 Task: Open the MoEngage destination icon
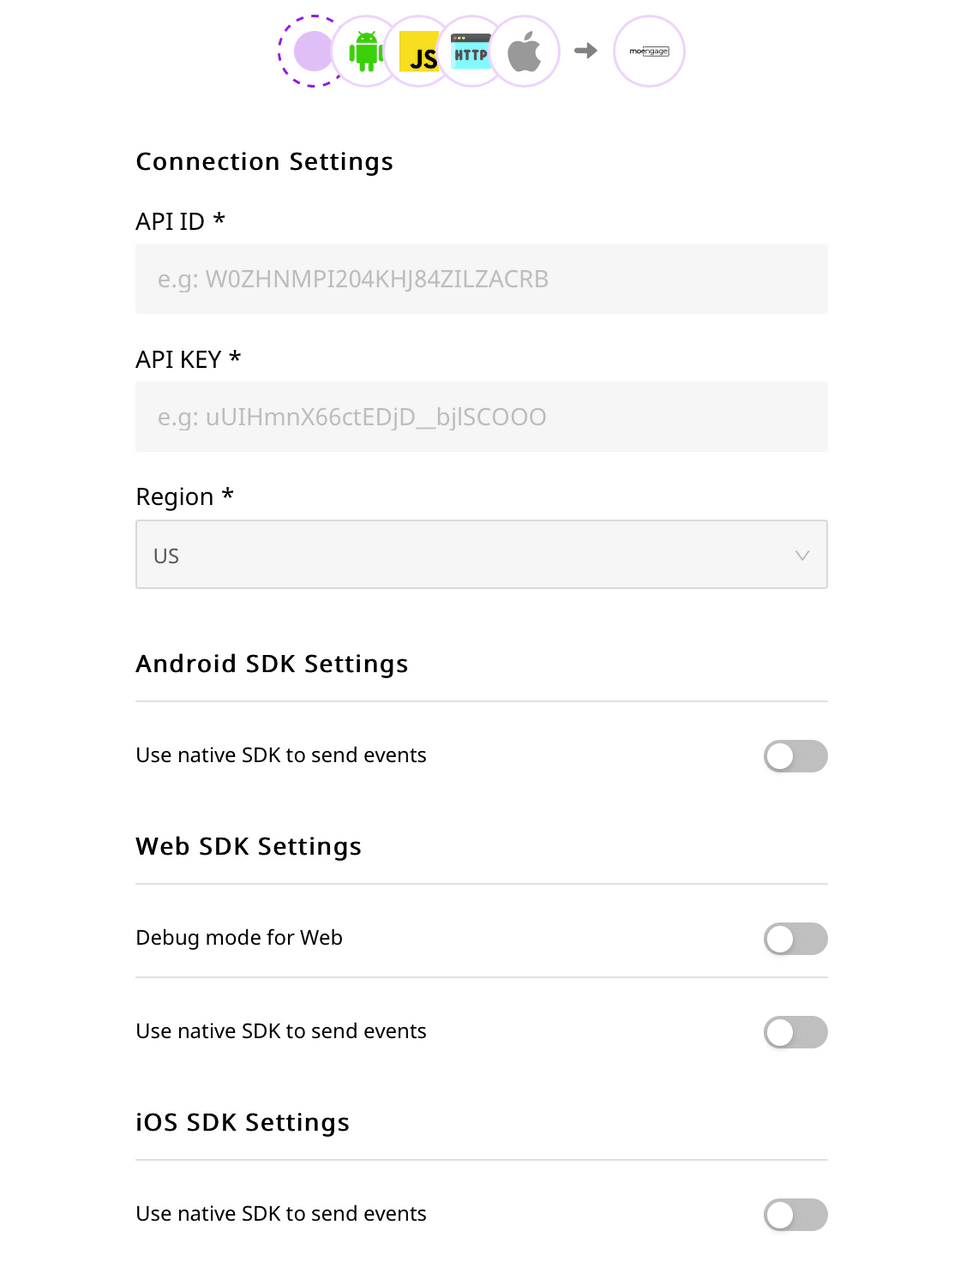[648, 51]
